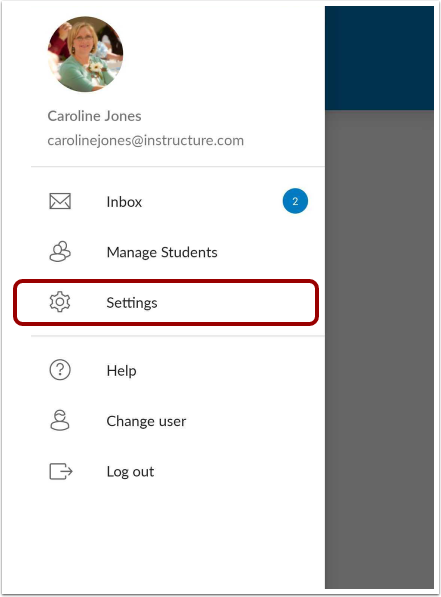441x597 pixels.
Task: Click the Settings gear icon
Action: pyautogui.click(x=60, y=302)
